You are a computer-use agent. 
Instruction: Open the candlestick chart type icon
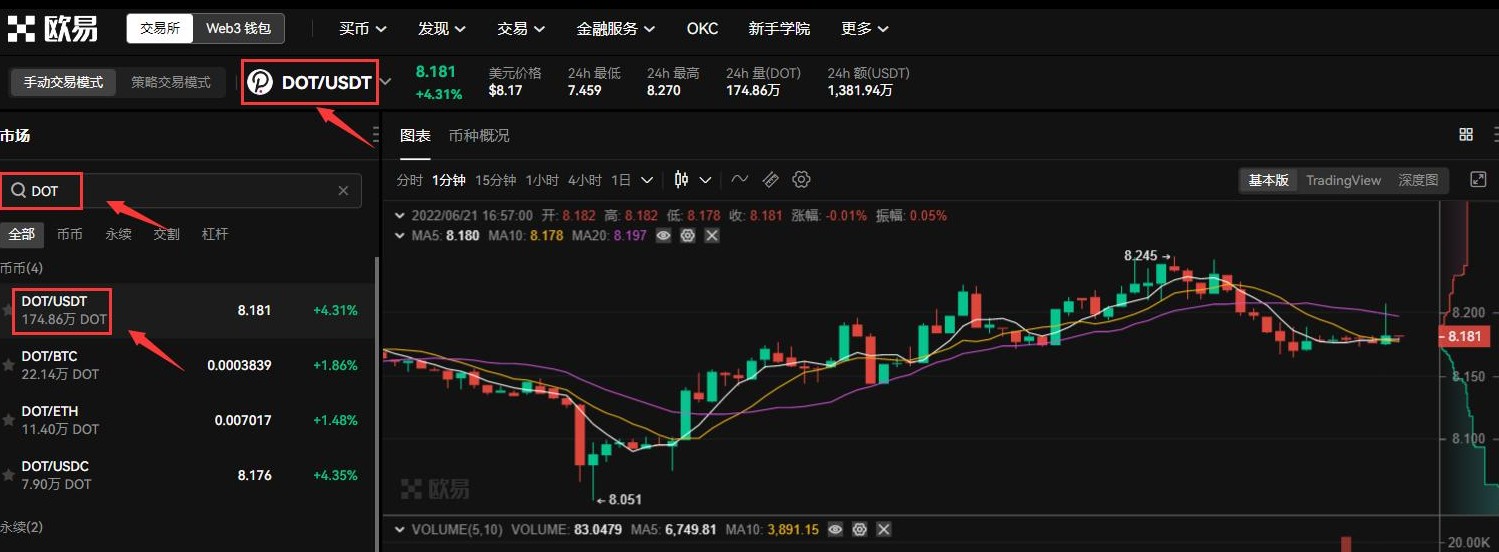click(x=682, y=180)
